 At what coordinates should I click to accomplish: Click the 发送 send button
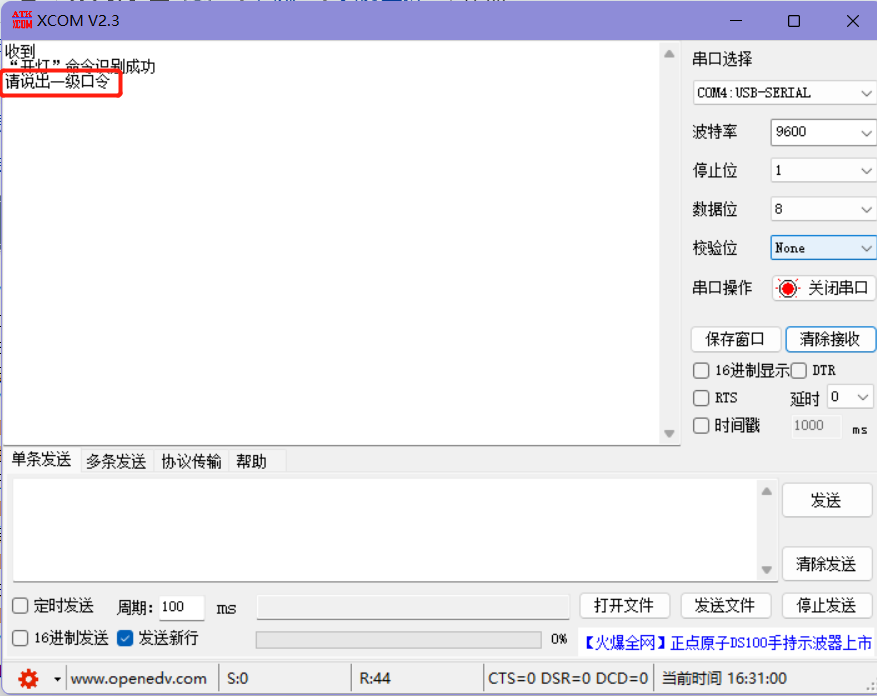pyautogui.click(x=826, y=500)
